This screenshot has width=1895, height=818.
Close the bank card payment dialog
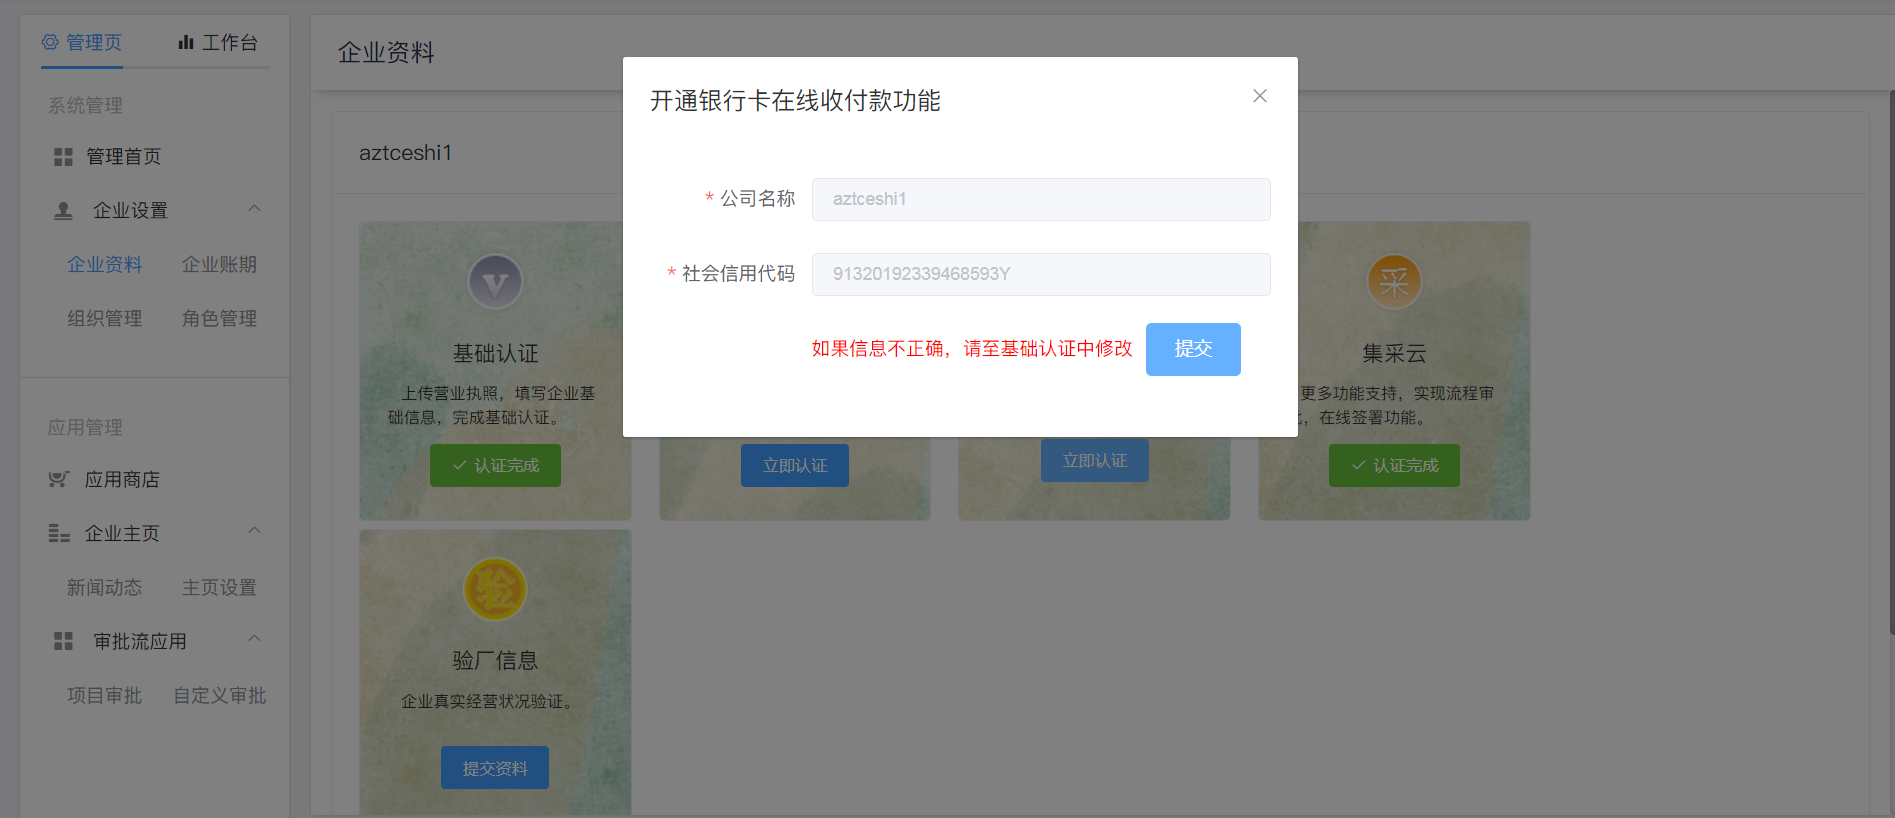(x=1259, y=96)
